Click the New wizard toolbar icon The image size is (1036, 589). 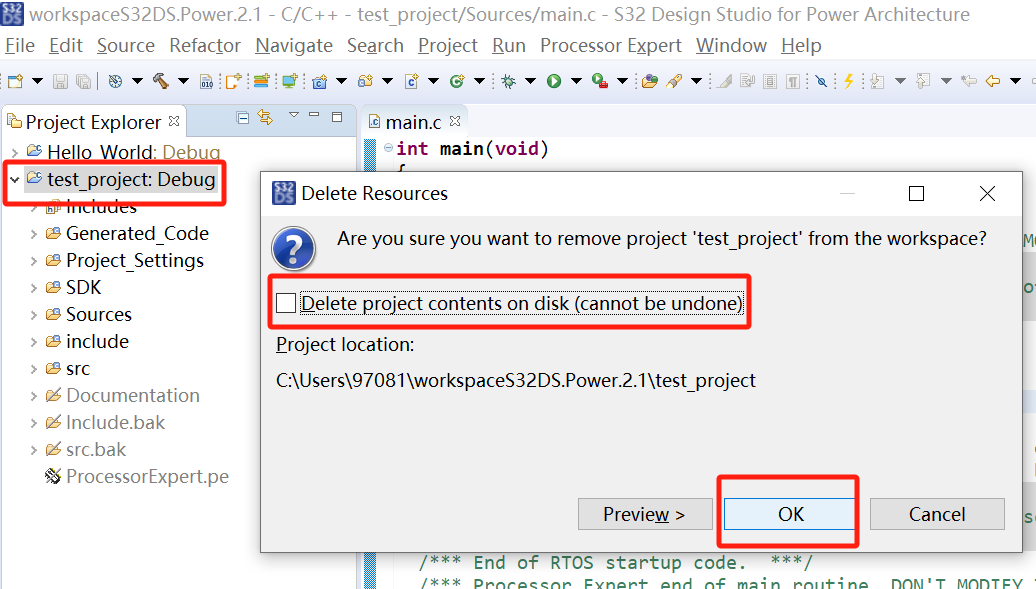point(15,81)
